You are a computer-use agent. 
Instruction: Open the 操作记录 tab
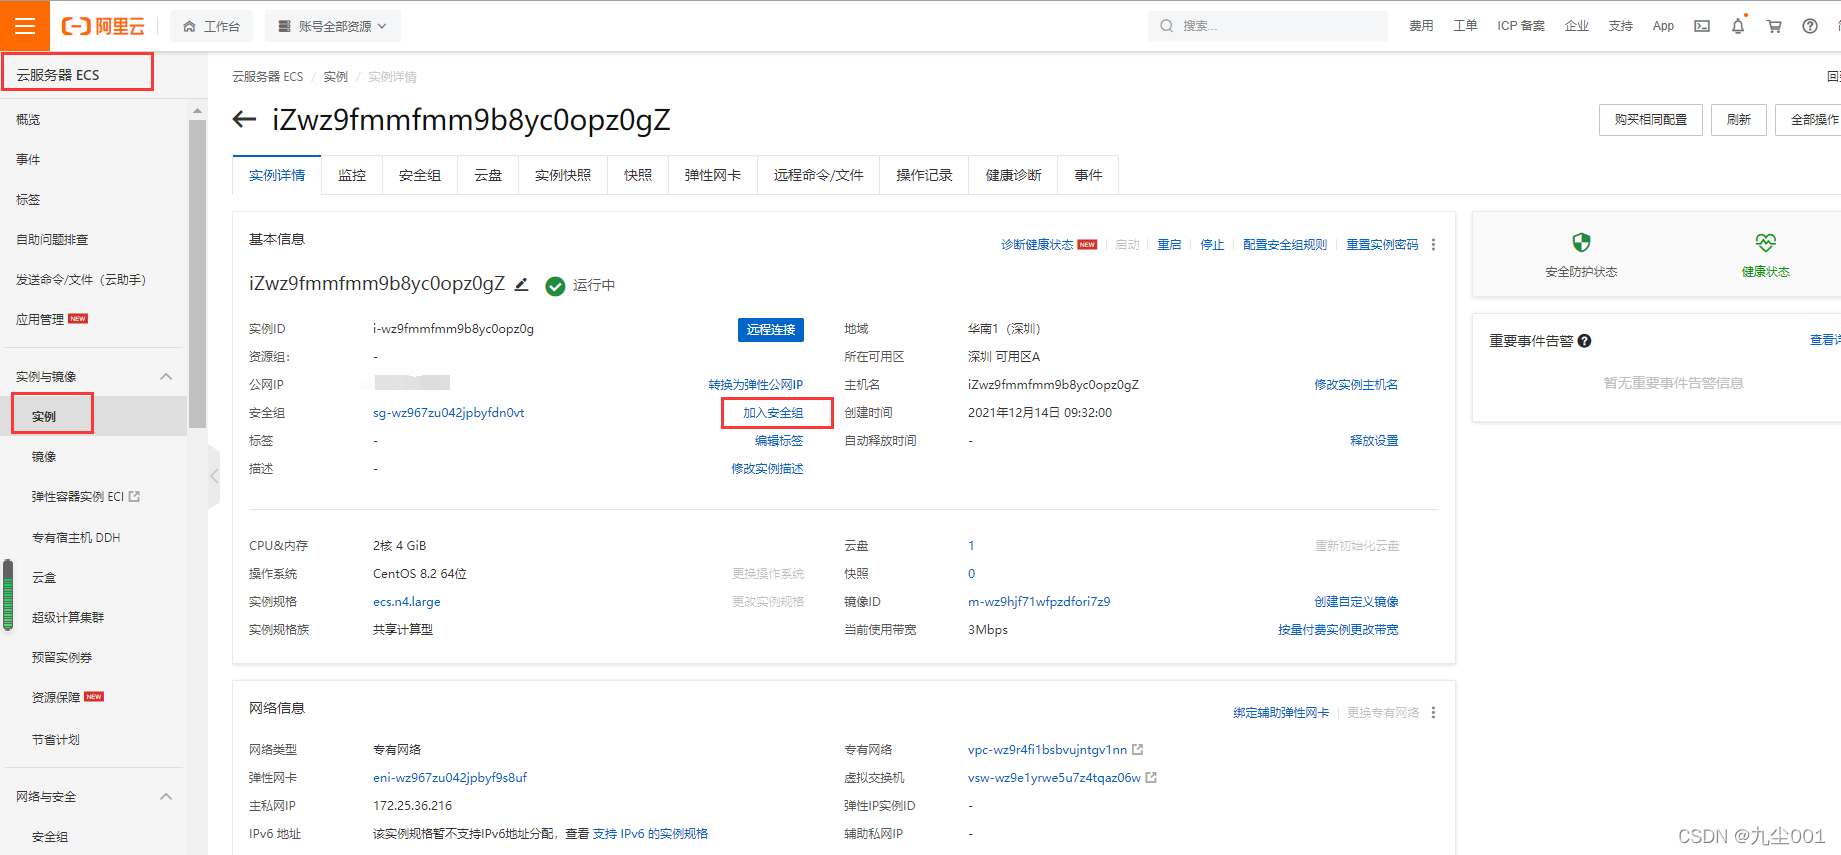[x=925, y=175]
